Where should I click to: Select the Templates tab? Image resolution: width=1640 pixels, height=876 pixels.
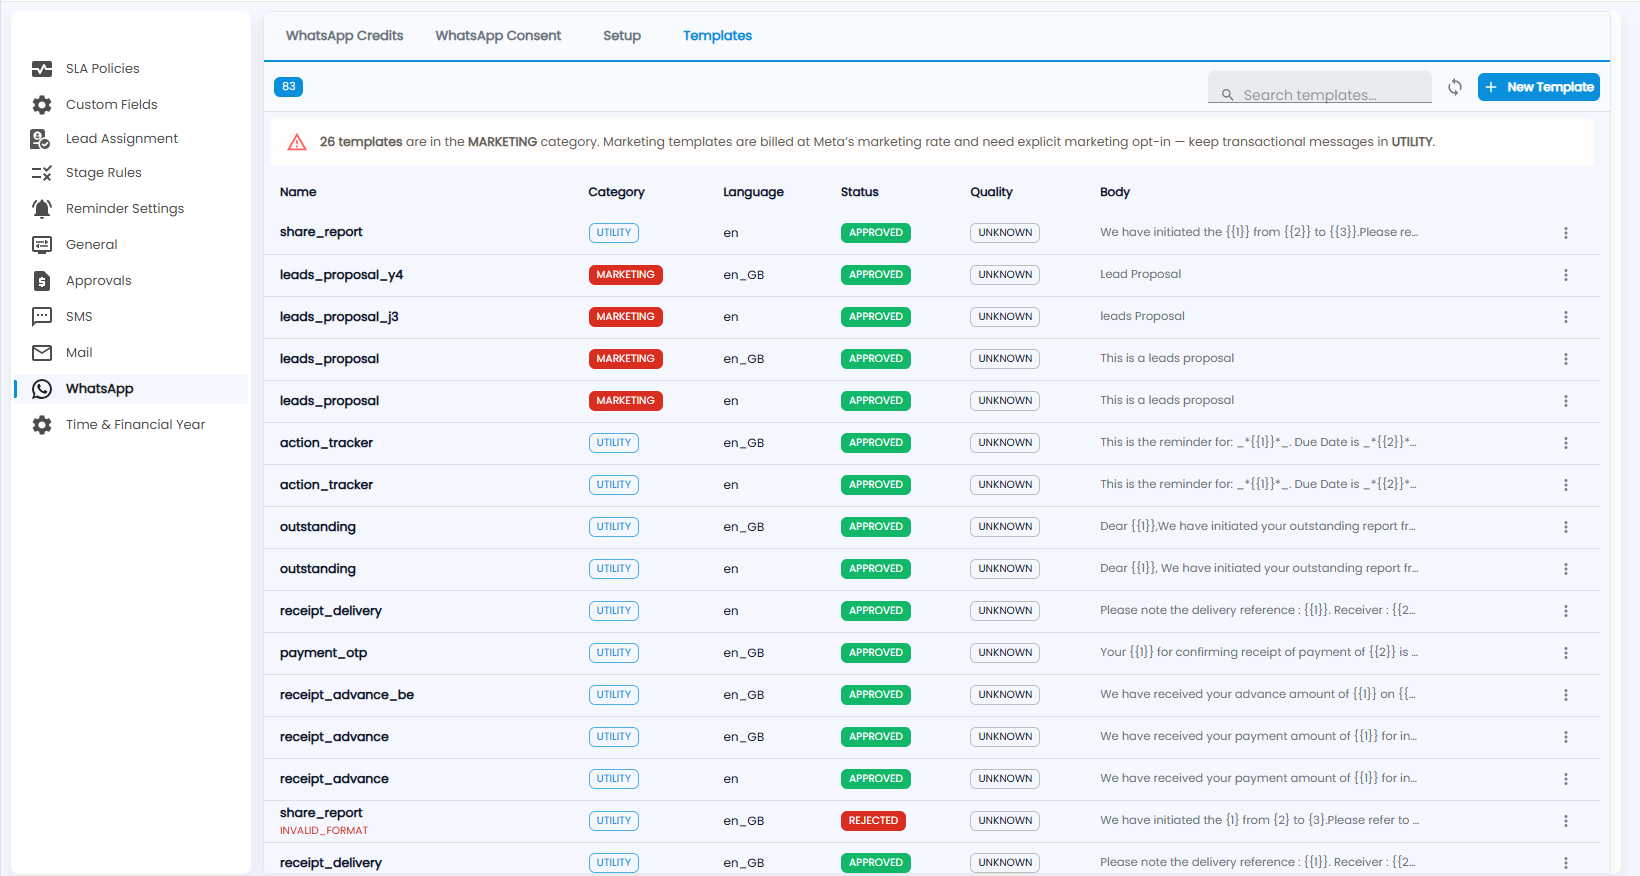[717, 36]
